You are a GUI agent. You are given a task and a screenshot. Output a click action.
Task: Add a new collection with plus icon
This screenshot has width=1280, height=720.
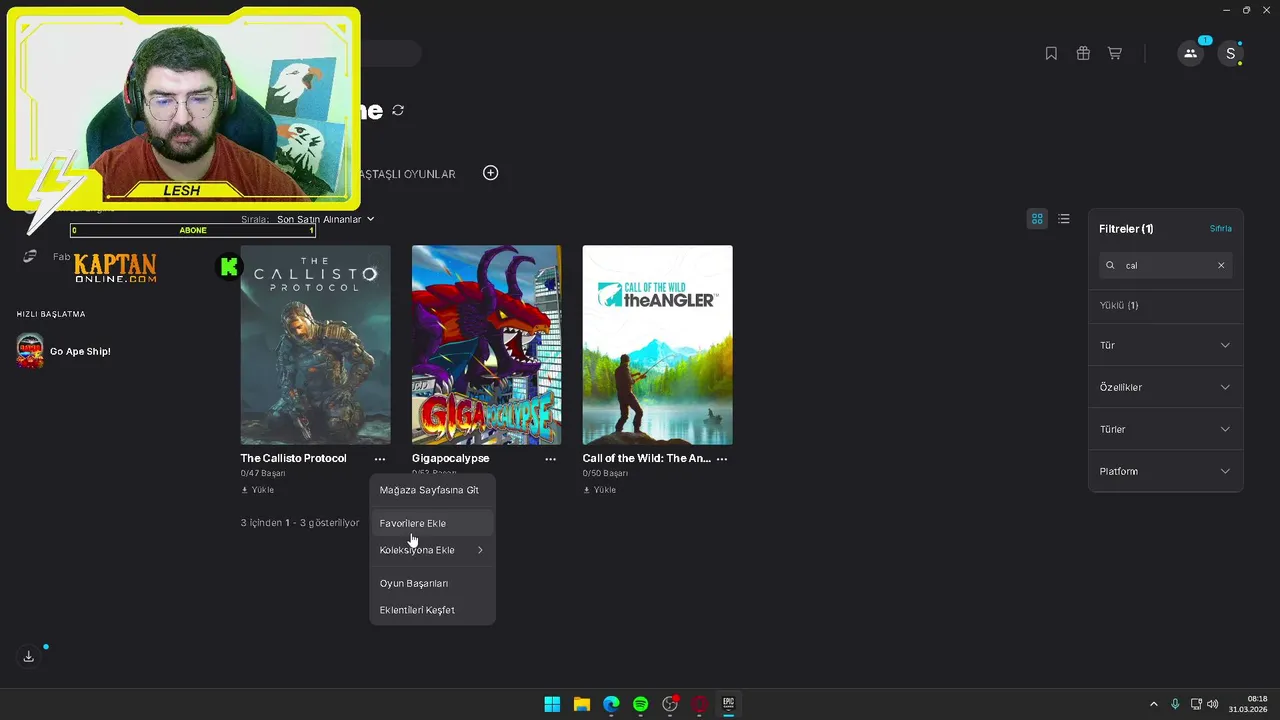[490, 173]
